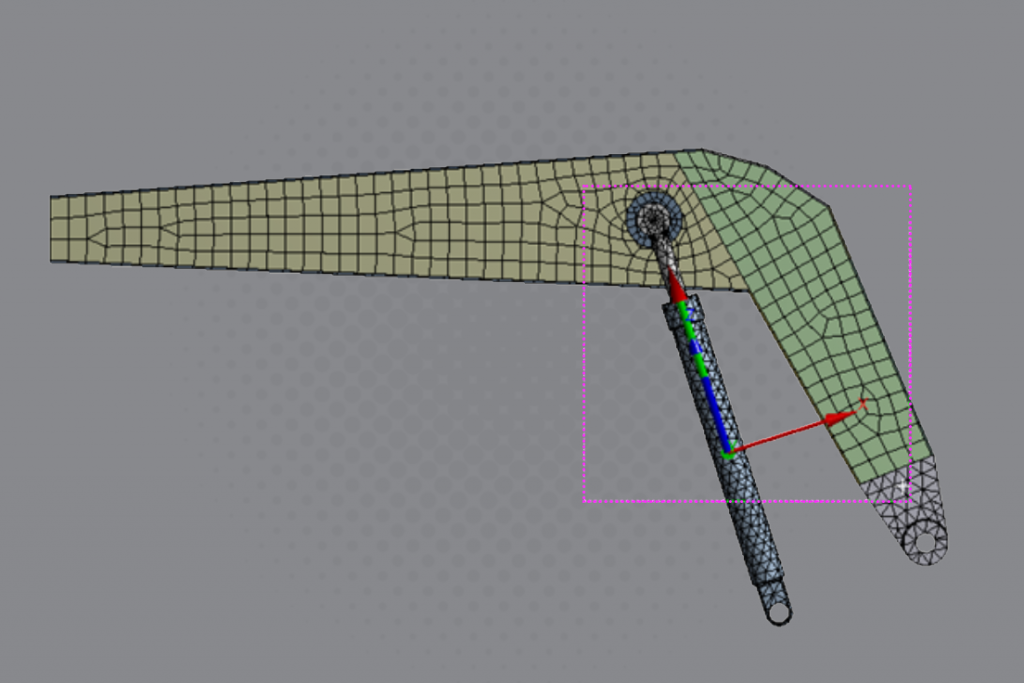This screenshot has width=1024, height=683.
Task: Click the "X" label at the red arrow tip
Action: tap(863, 404)
